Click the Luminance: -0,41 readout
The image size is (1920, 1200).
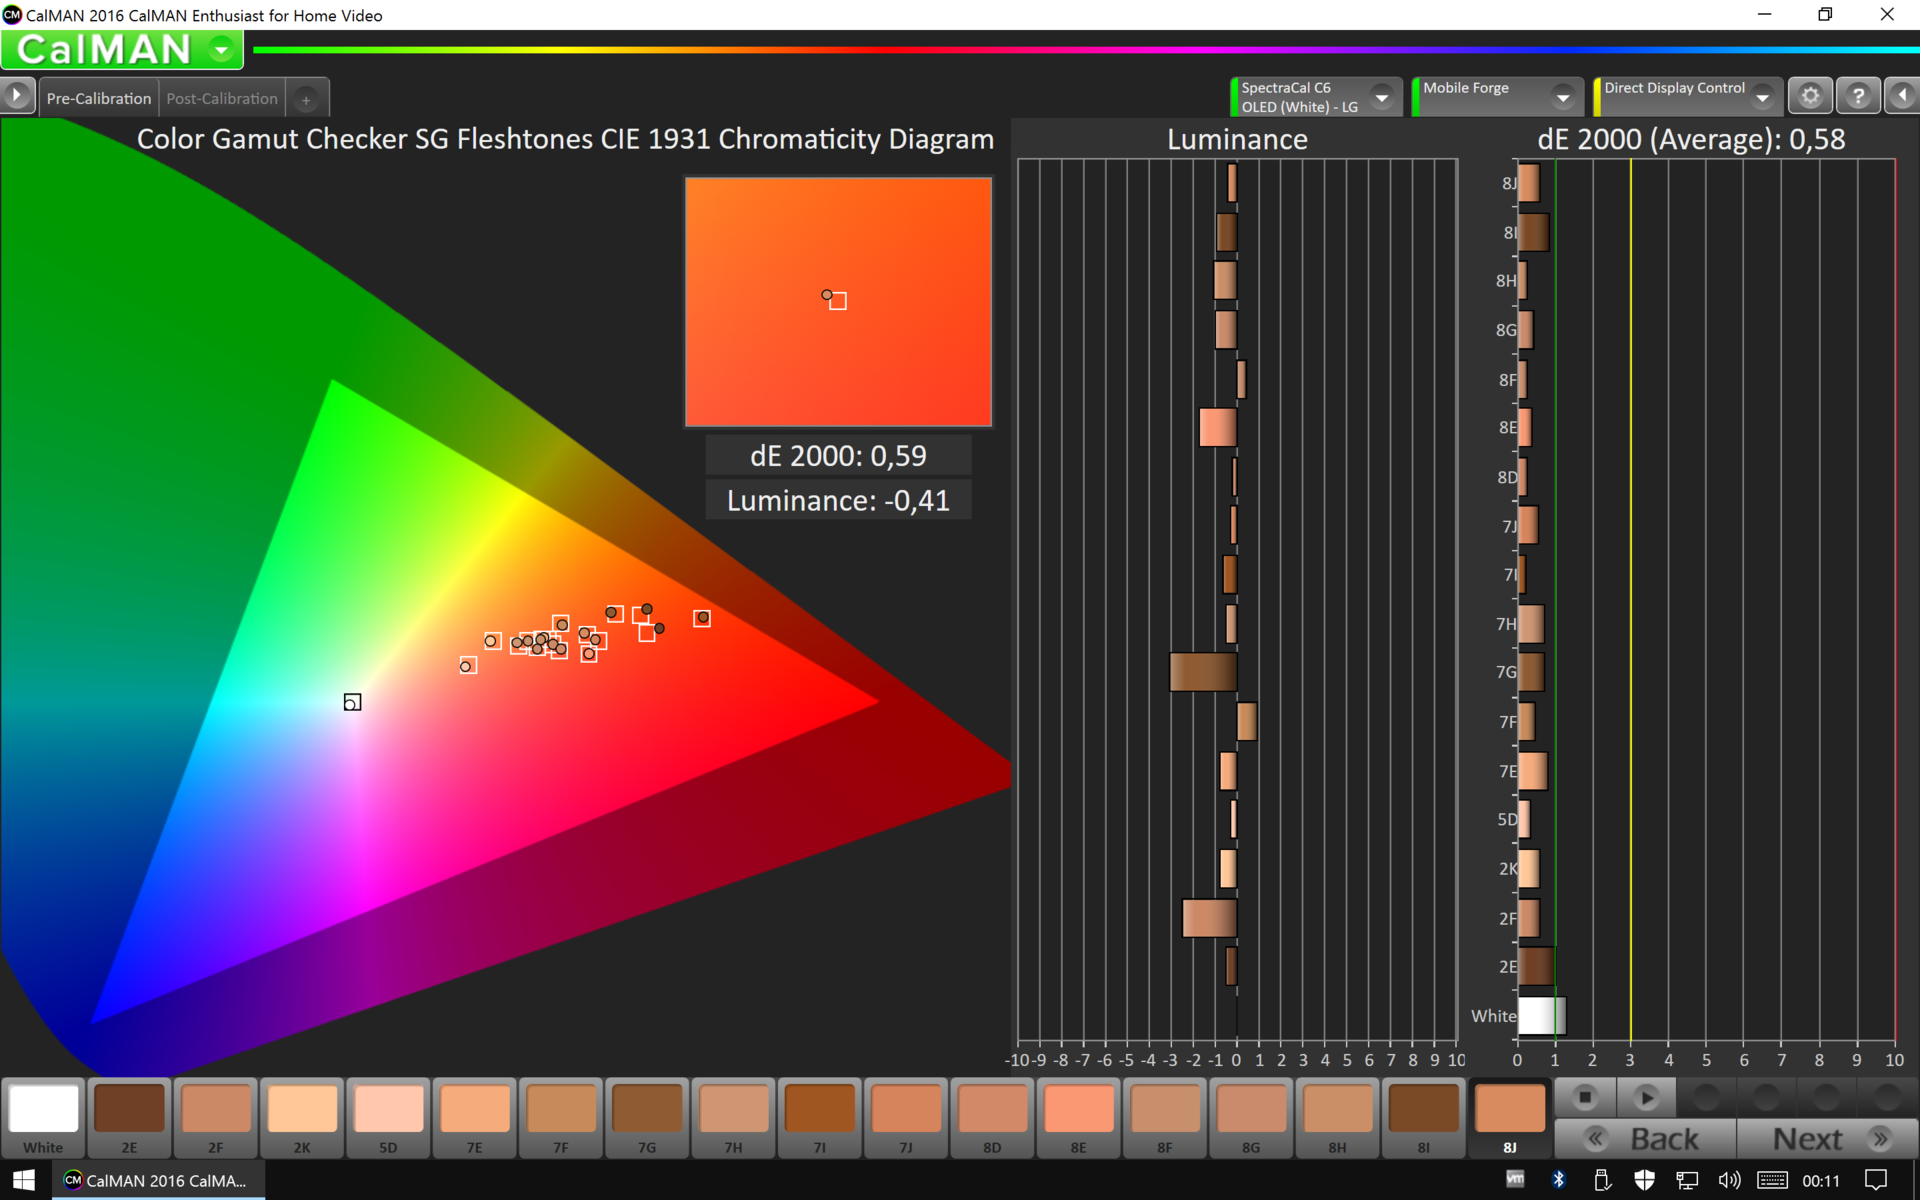click(838, 500)
